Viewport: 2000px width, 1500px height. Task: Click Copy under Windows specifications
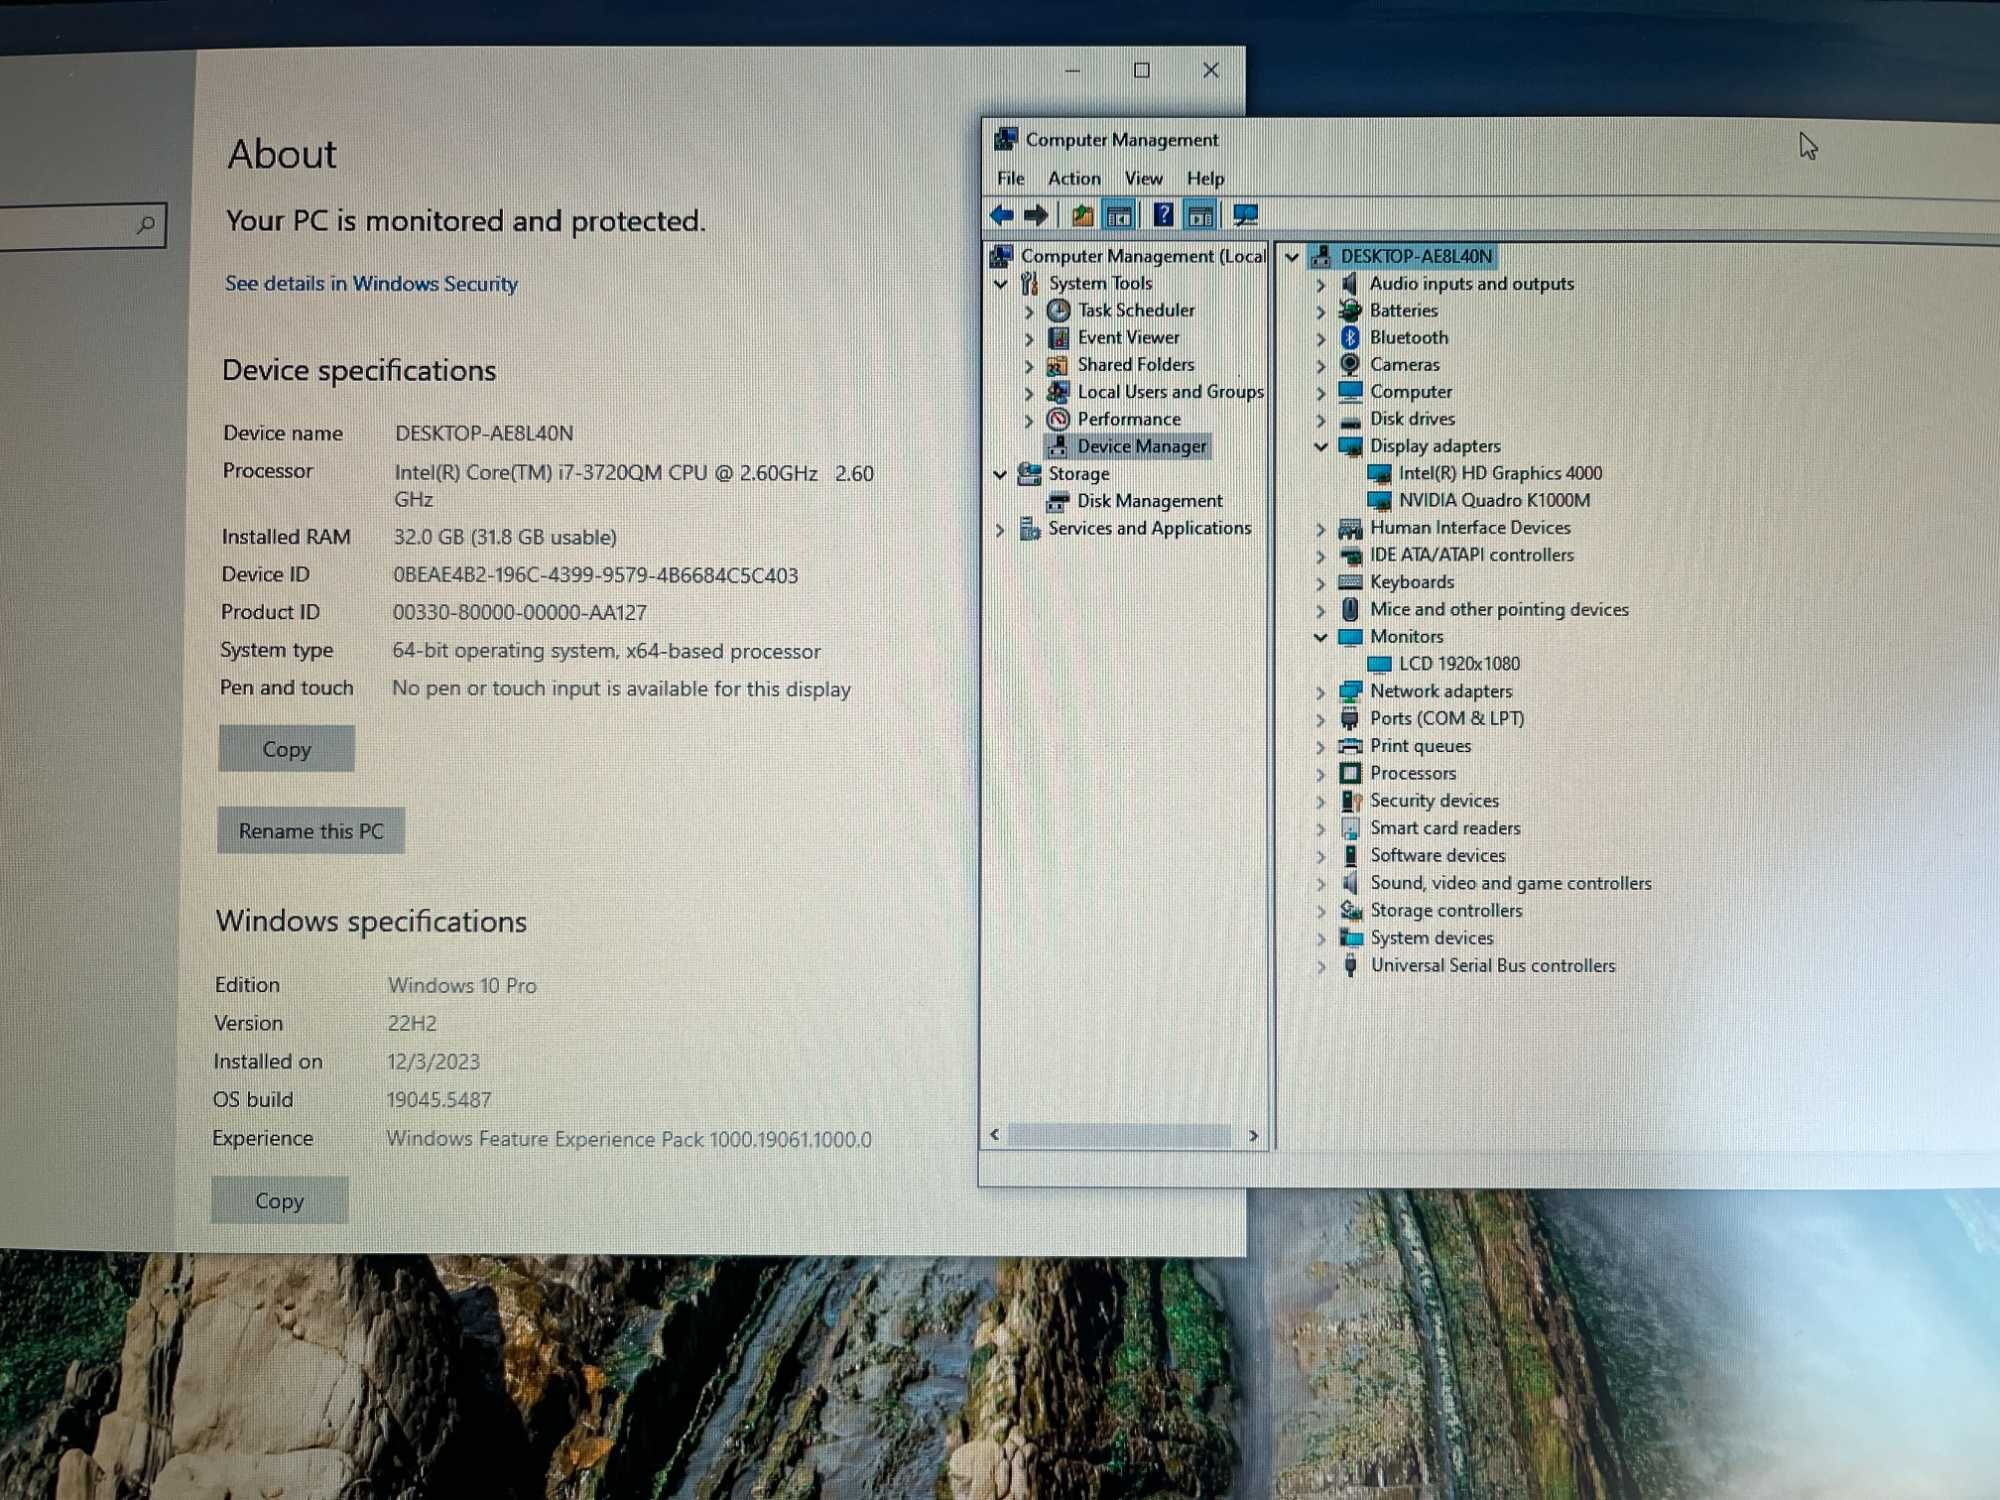coord(279,1201)
